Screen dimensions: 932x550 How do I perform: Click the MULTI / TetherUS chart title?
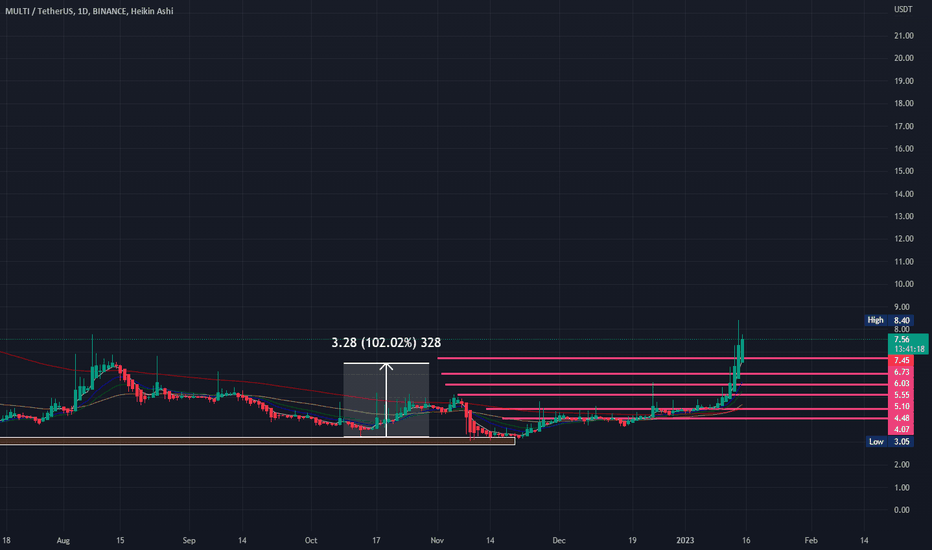tap(89, 11)
